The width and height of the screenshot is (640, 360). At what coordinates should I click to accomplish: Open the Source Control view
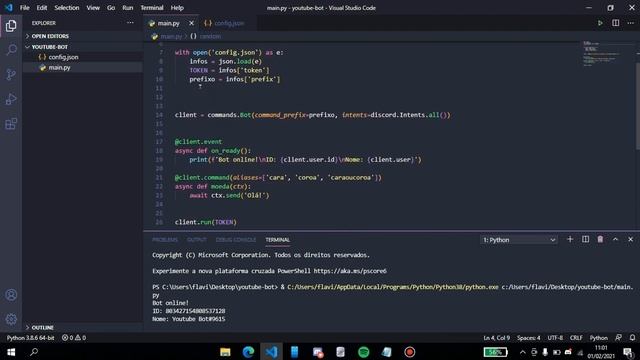(x=11, y=74)
